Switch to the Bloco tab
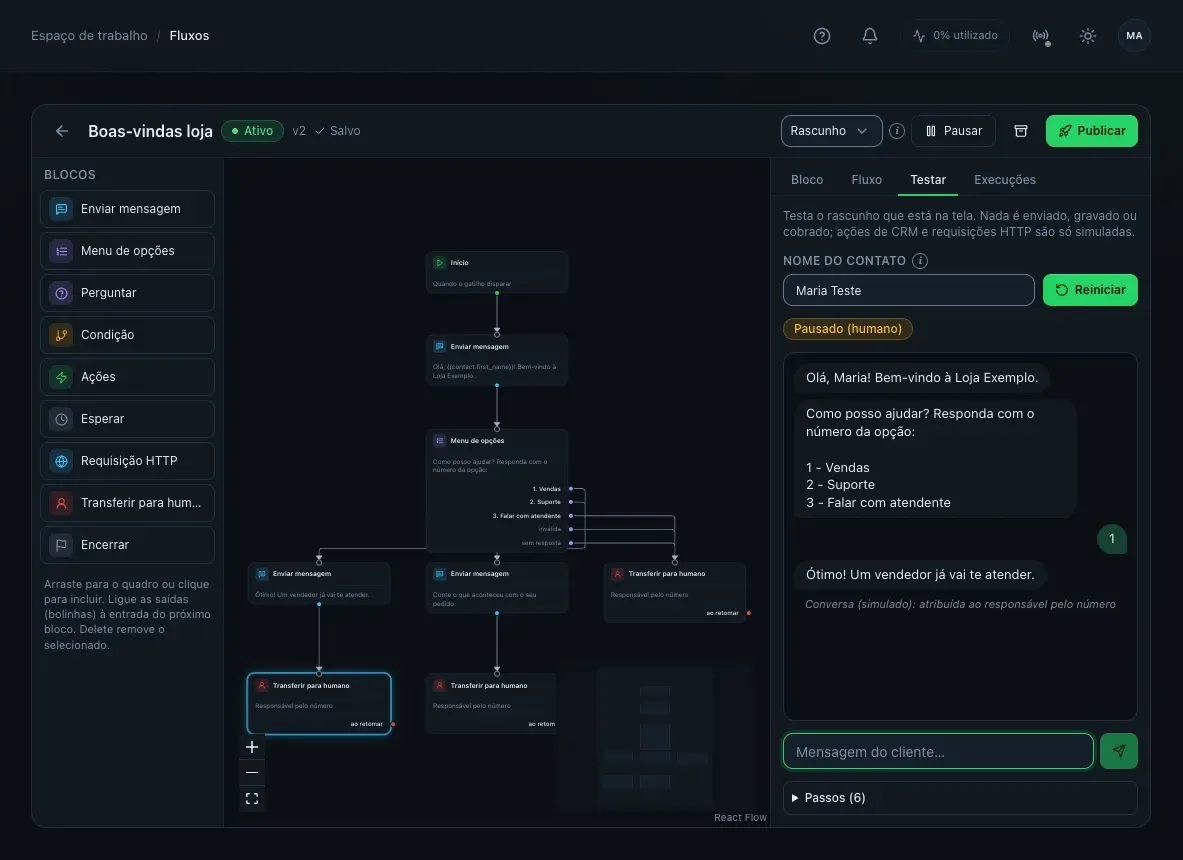1183x860 pixels. click(807, 180)
